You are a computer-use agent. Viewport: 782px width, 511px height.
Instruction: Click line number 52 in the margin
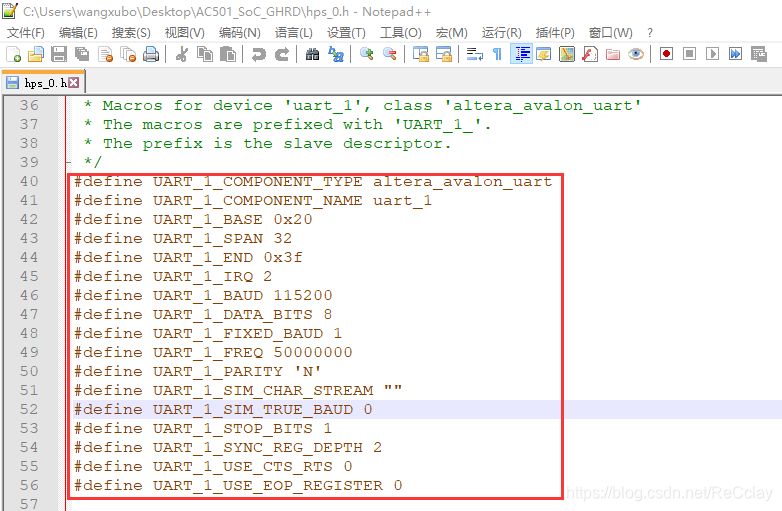pyautogui.click(x=29, y=409)
